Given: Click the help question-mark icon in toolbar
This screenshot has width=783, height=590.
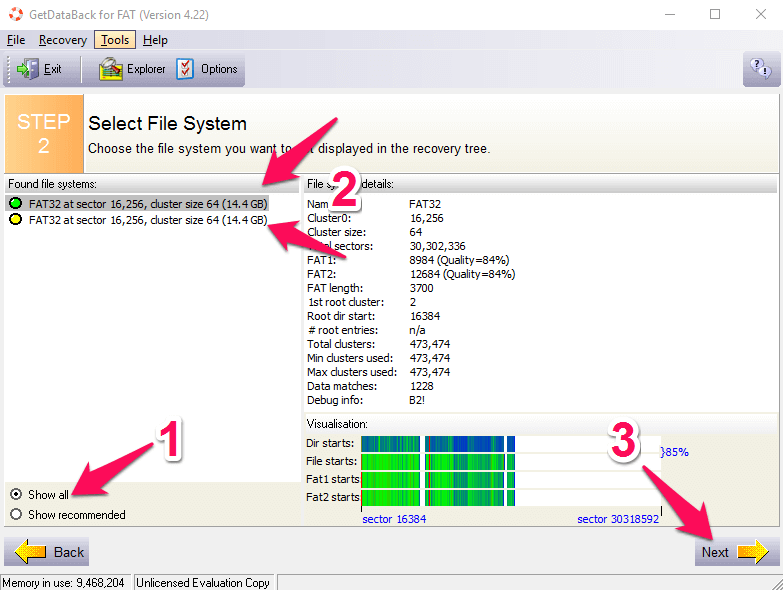Looking at the screenshot, I should click(761, 68).
